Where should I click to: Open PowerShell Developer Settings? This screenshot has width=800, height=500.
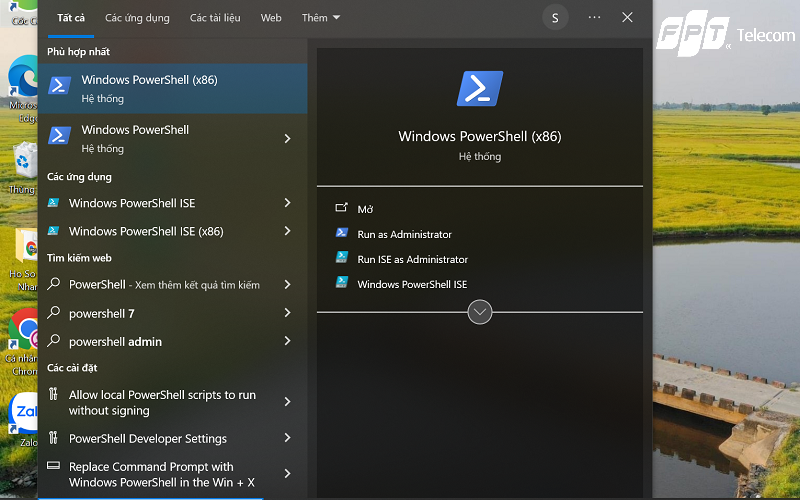(172, 438)
